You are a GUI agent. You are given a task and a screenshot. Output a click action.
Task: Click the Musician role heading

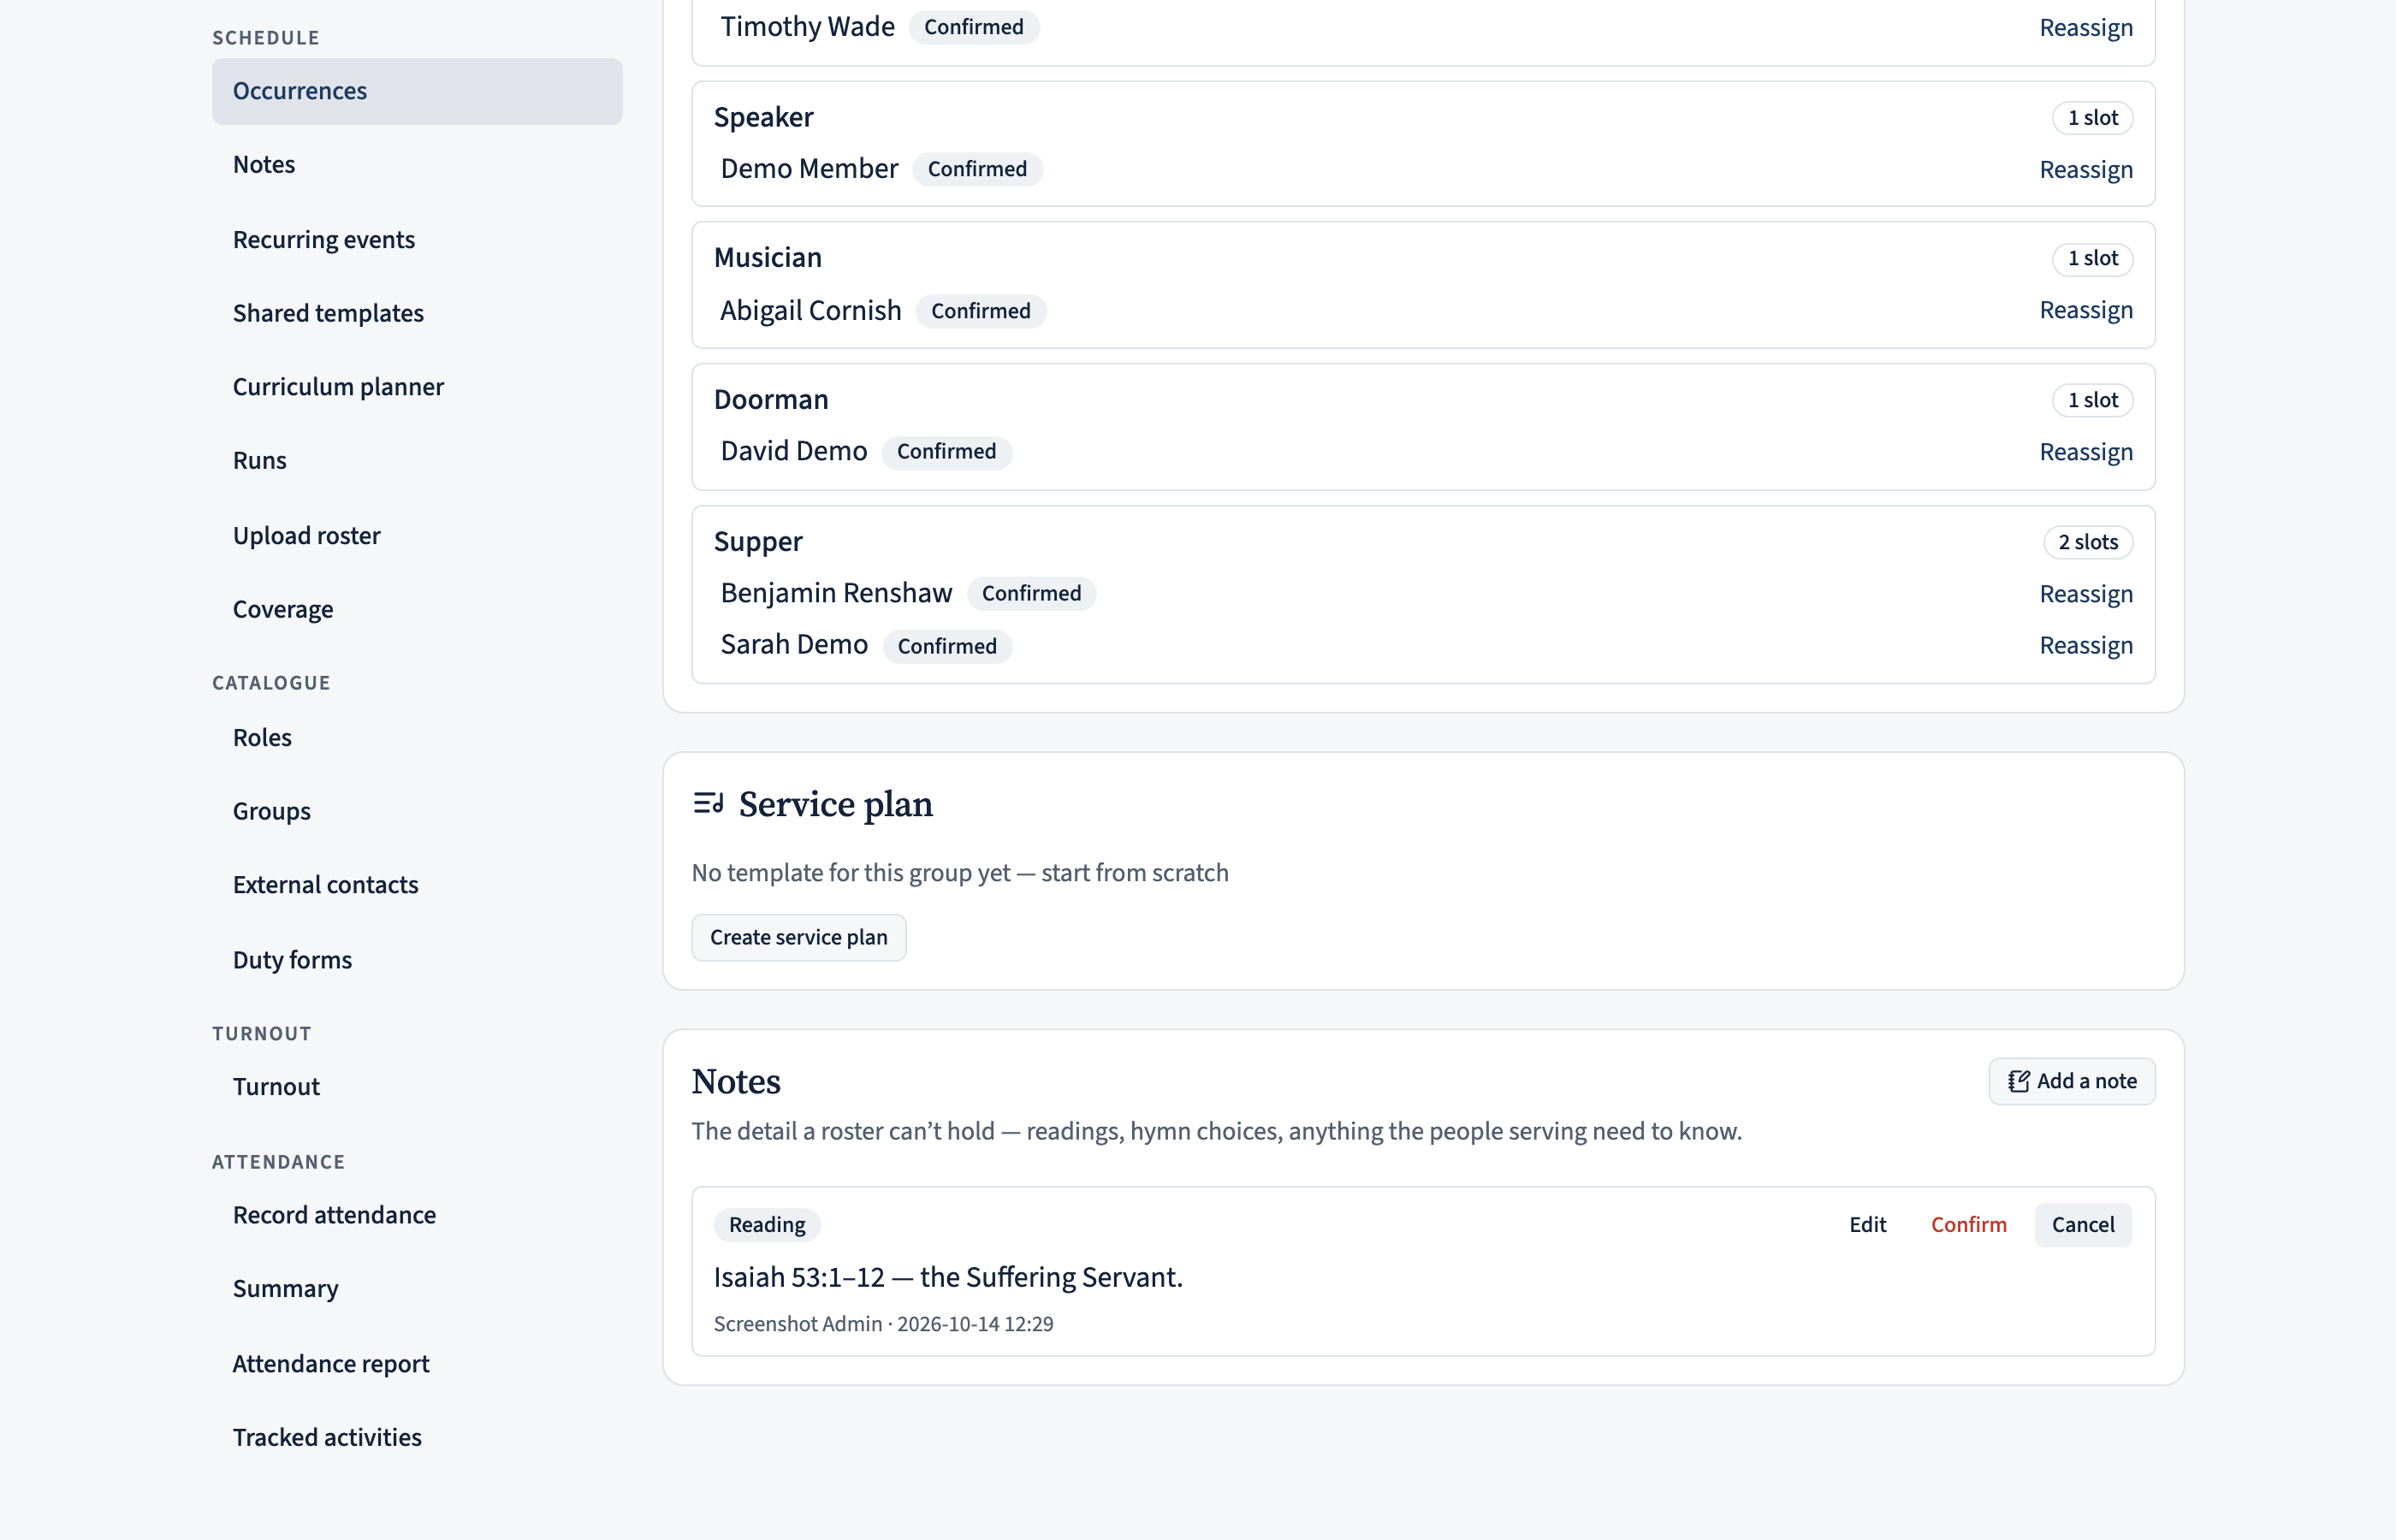tap(768, 258)
